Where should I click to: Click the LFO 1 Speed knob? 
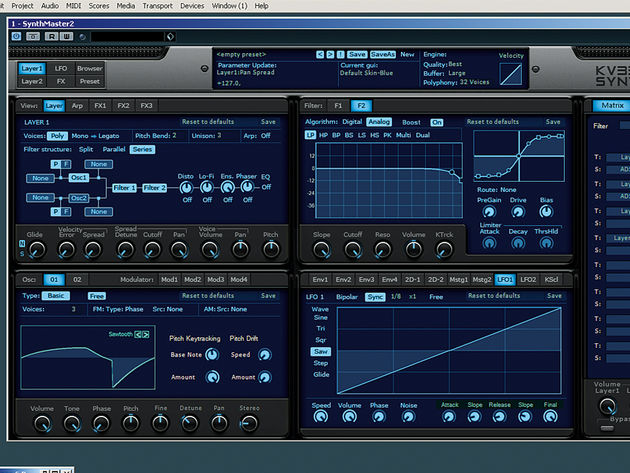(321, 417)
